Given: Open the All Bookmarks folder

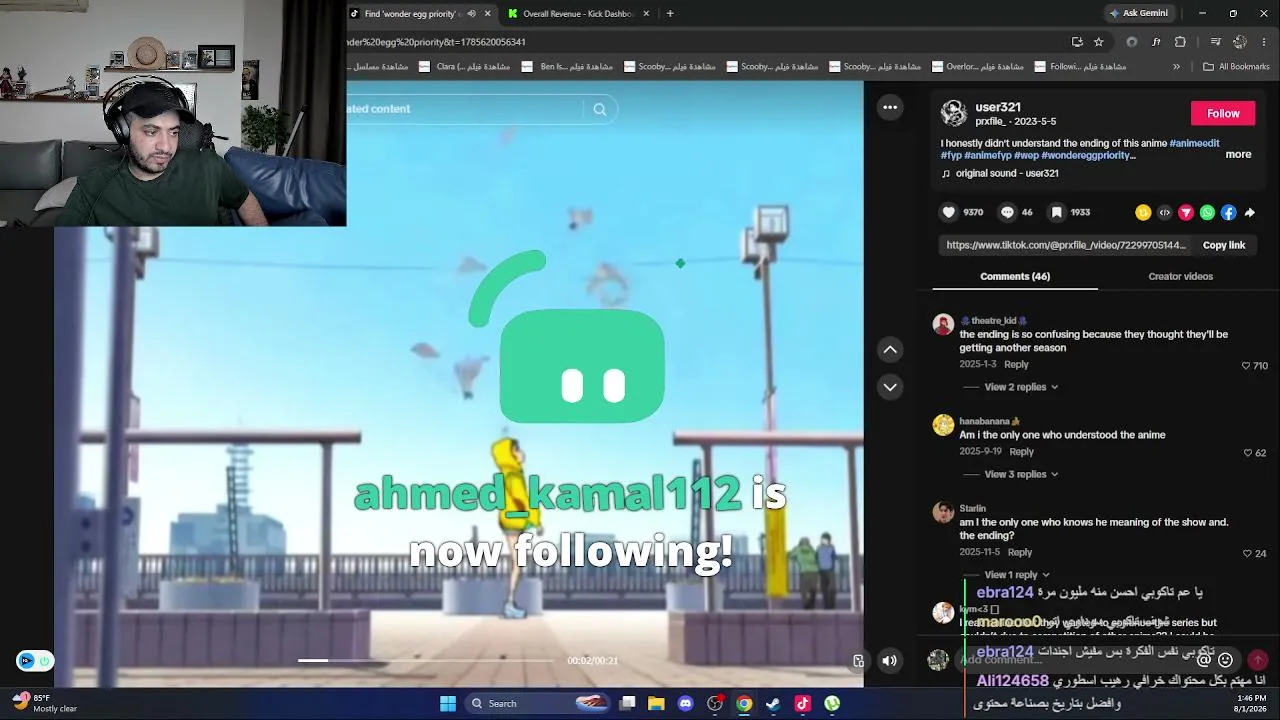Looking at the screenshot, I should (x=1236, y=67).
